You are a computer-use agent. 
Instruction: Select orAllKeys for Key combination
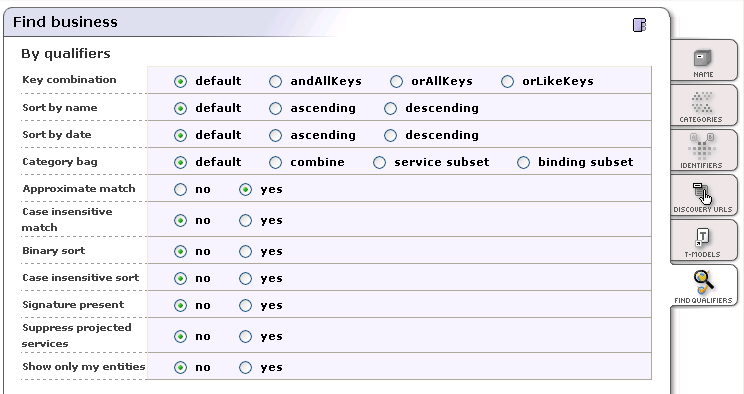click(396, 82)
